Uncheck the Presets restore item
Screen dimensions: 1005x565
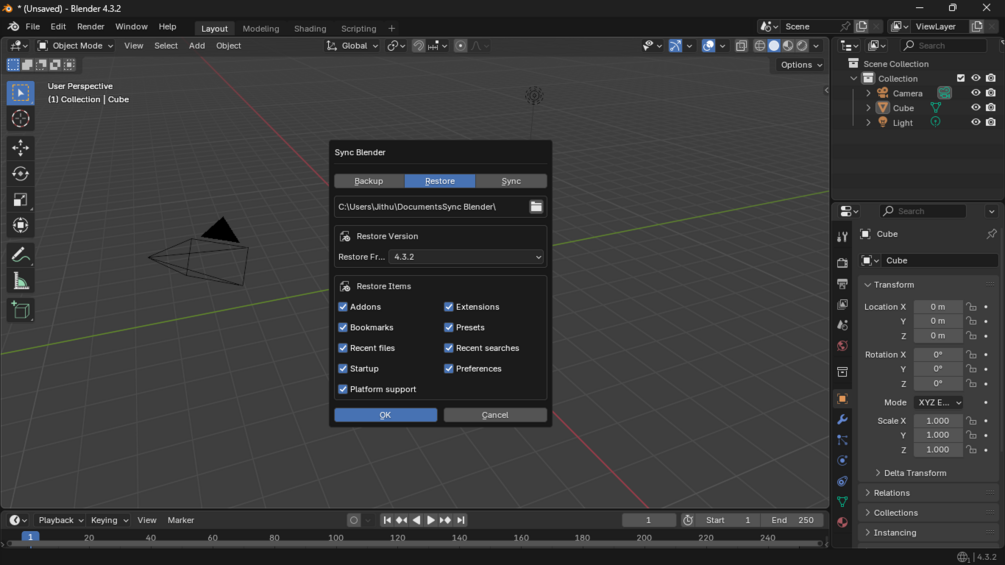449,327
